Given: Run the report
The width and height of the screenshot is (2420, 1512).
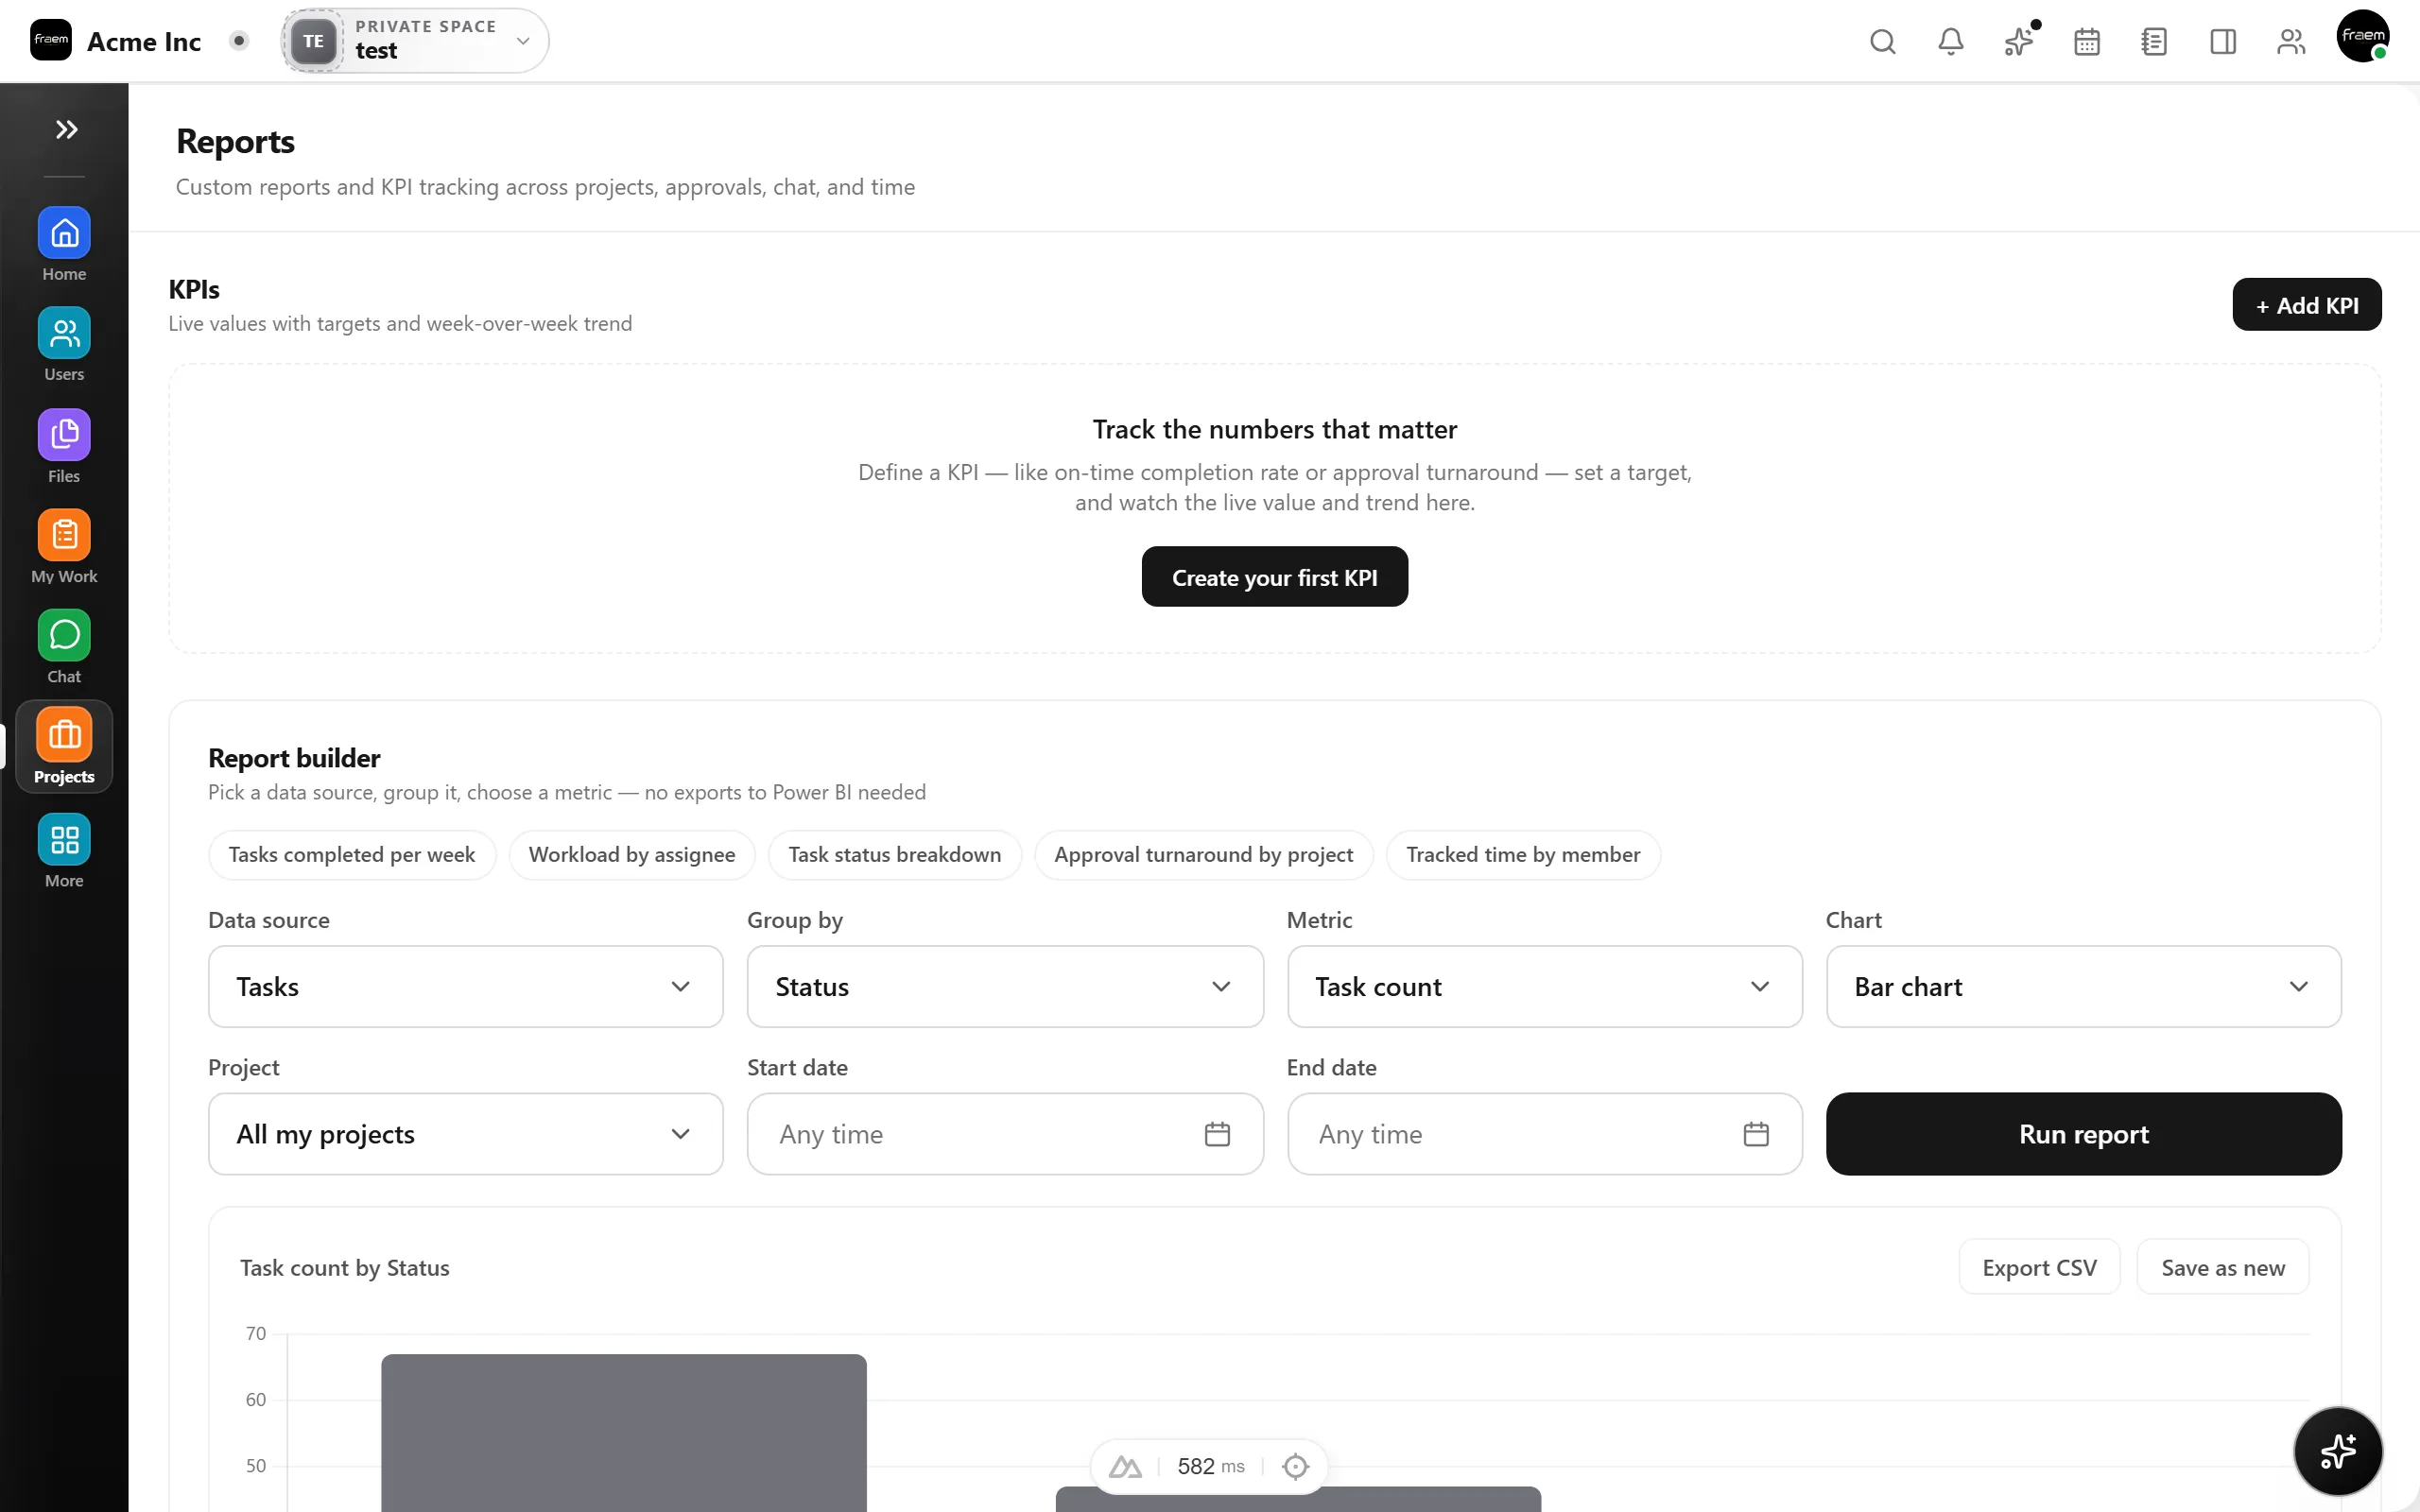Looking at the screenshot, I should pyautogui.click(x=2083, y=1133).
